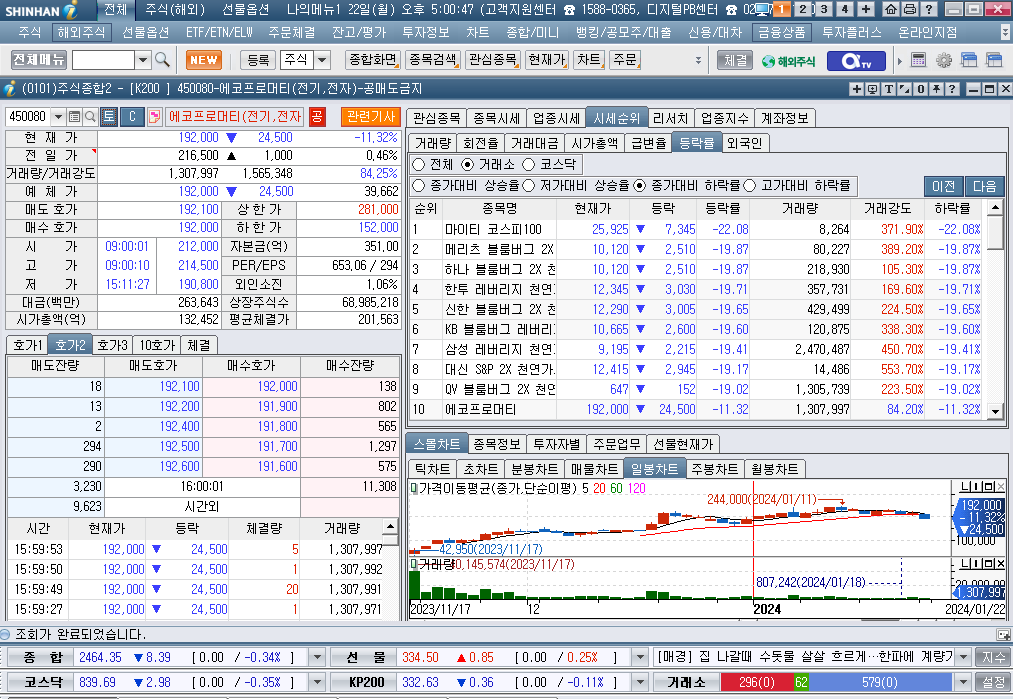
Task: Expand the main menu row overflow arrow
Action: pyautogui.click(x=1005, y=32)
